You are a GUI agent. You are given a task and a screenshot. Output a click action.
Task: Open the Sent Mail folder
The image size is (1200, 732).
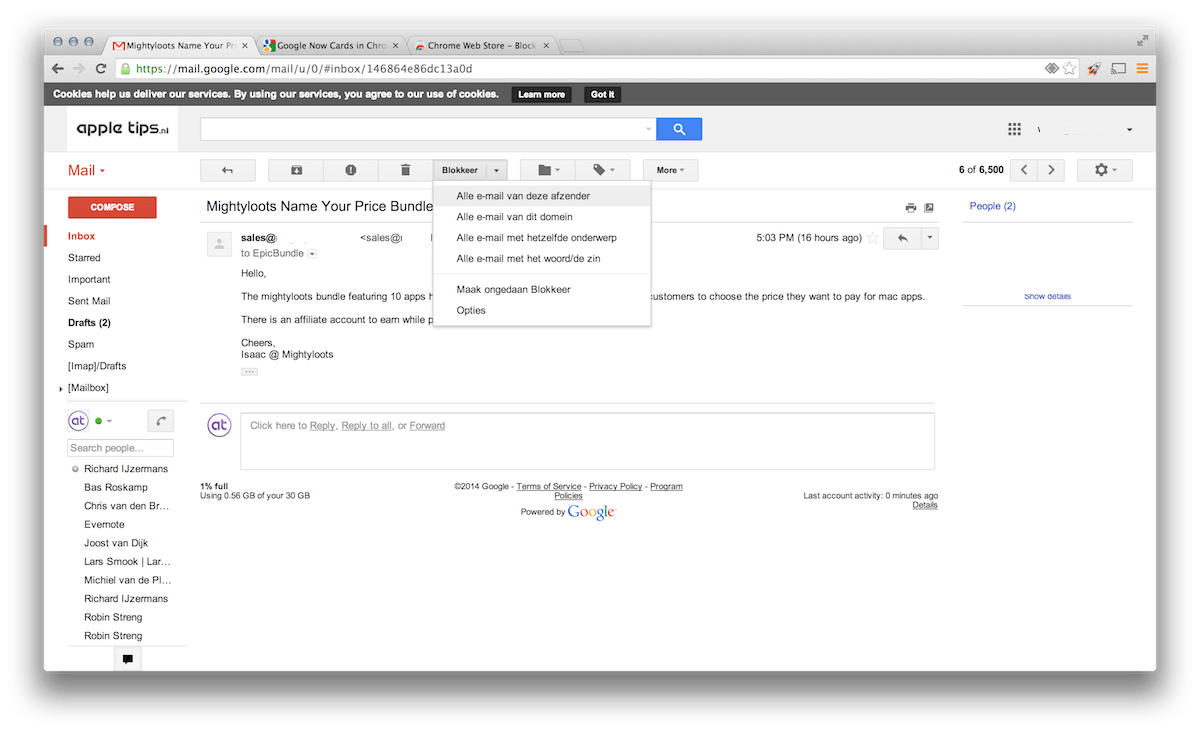[x=89, y=301]
